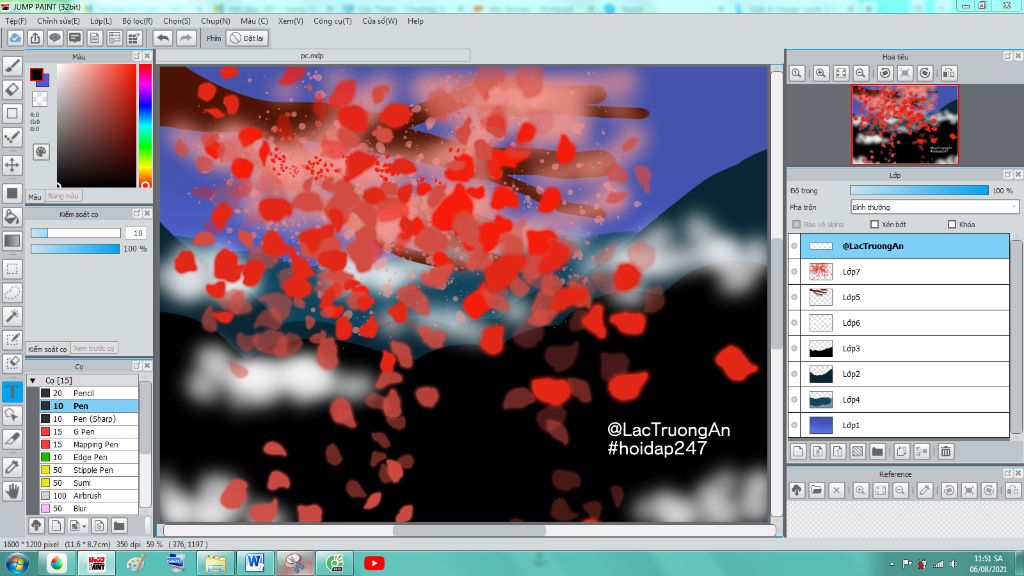This screenshot has height=576, width=1024.
Task: Rotate view left in the navigator panel
Action: tap(885, 73)
